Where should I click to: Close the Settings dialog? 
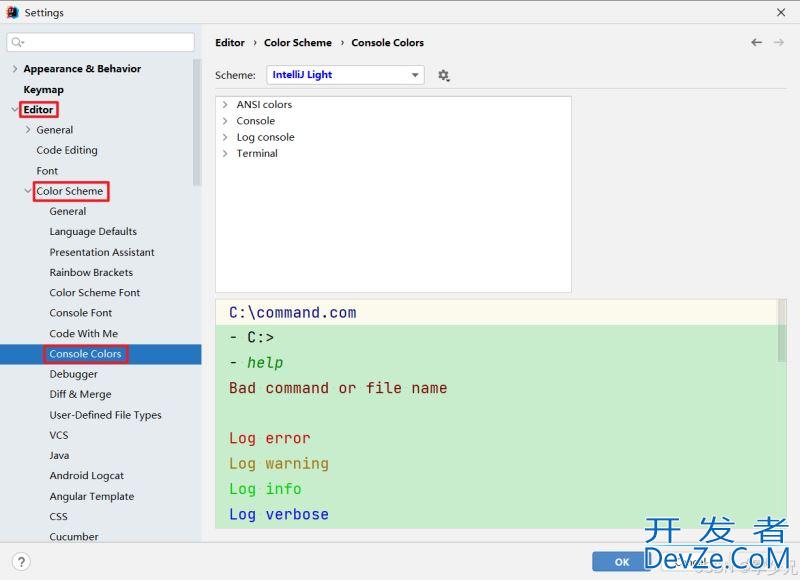(x=781, y=12)
